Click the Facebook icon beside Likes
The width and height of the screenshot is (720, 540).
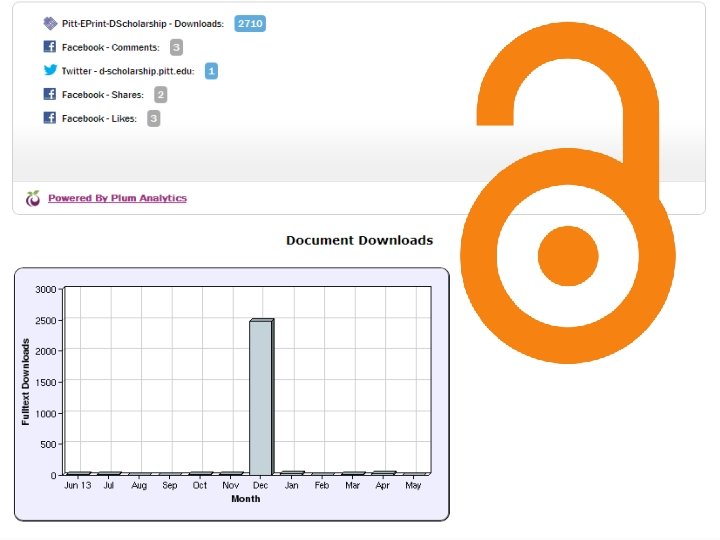click(50, 118)
